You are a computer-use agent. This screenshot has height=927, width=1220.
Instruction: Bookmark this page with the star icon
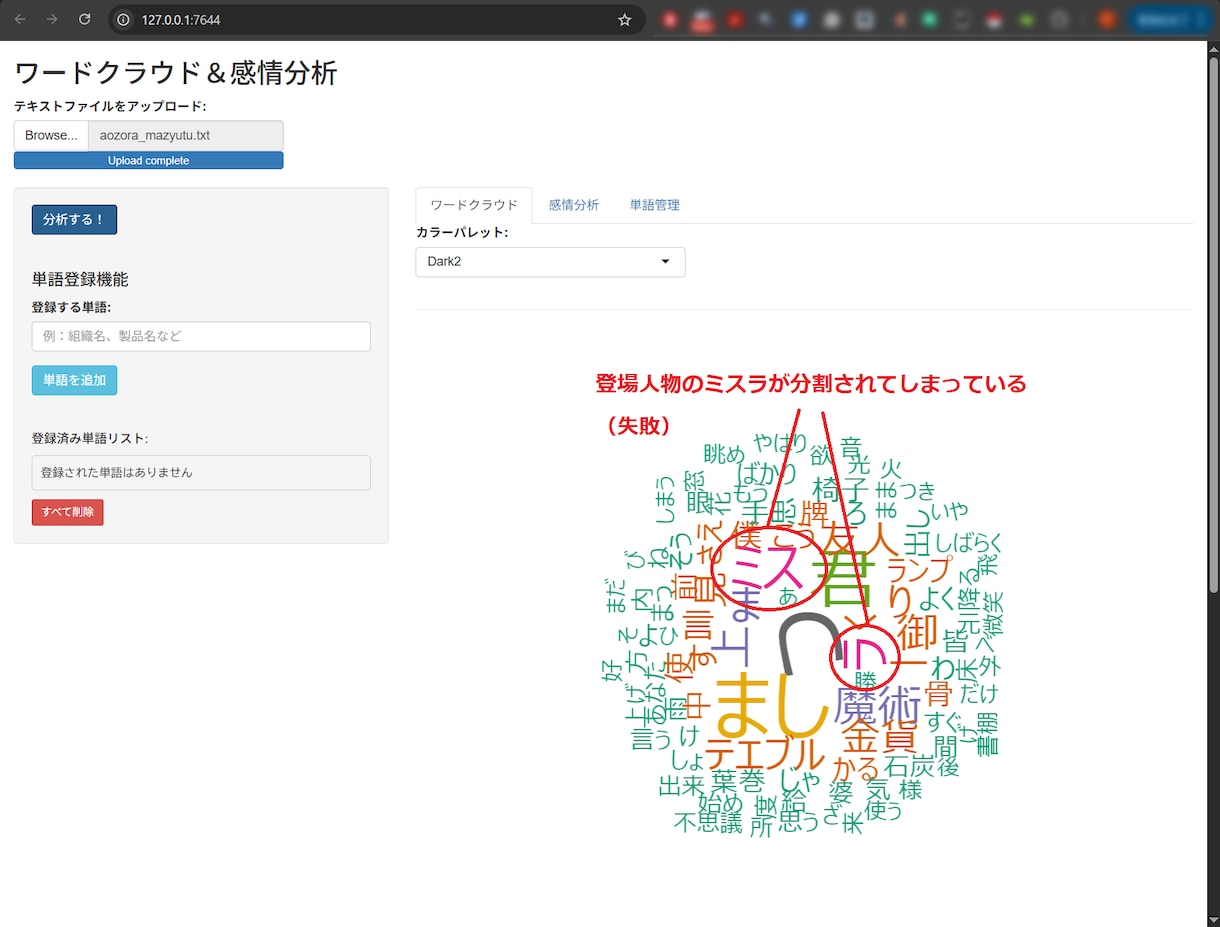pyautogui.click(x=625, y=20)
